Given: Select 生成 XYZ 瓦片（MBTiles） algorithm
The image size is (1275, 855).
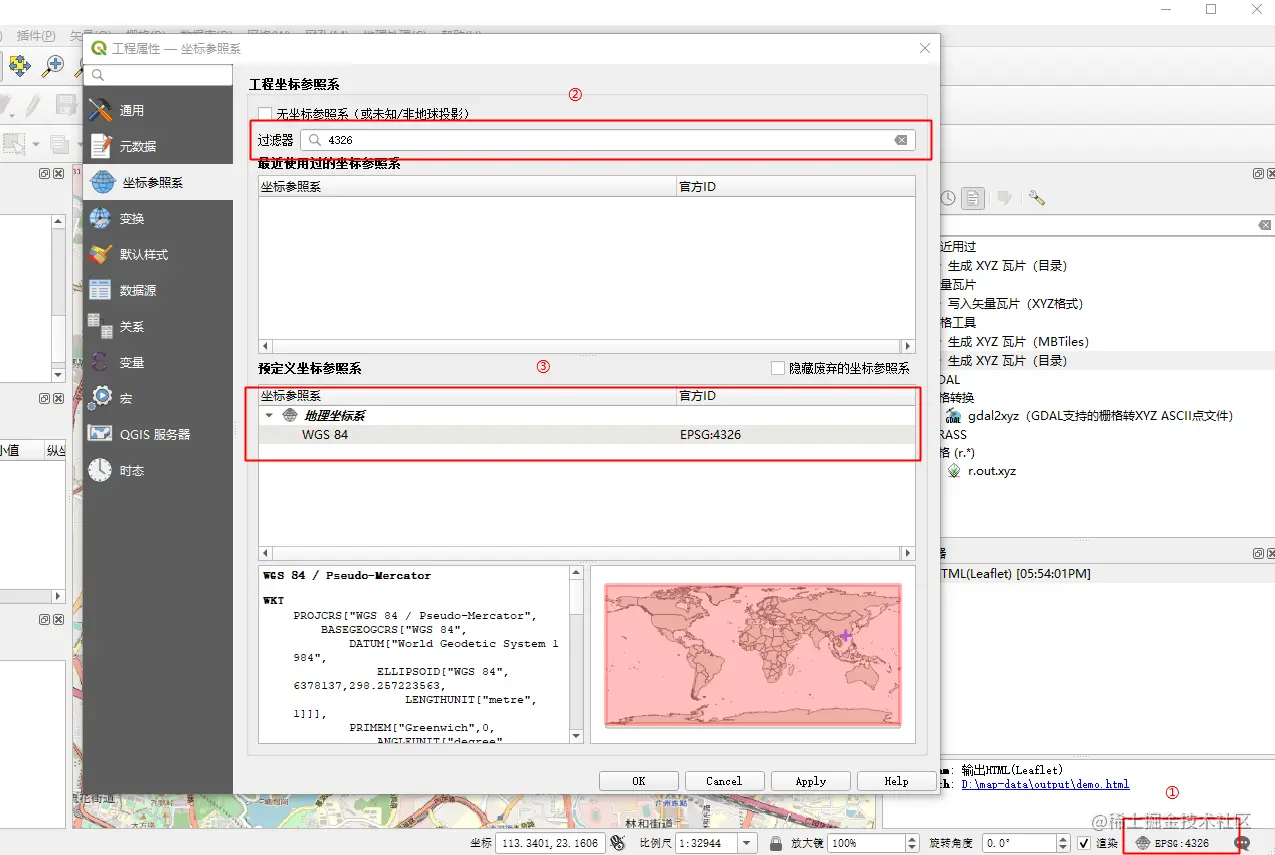Looking at the screenshot, I should [x=1018, y=341].
